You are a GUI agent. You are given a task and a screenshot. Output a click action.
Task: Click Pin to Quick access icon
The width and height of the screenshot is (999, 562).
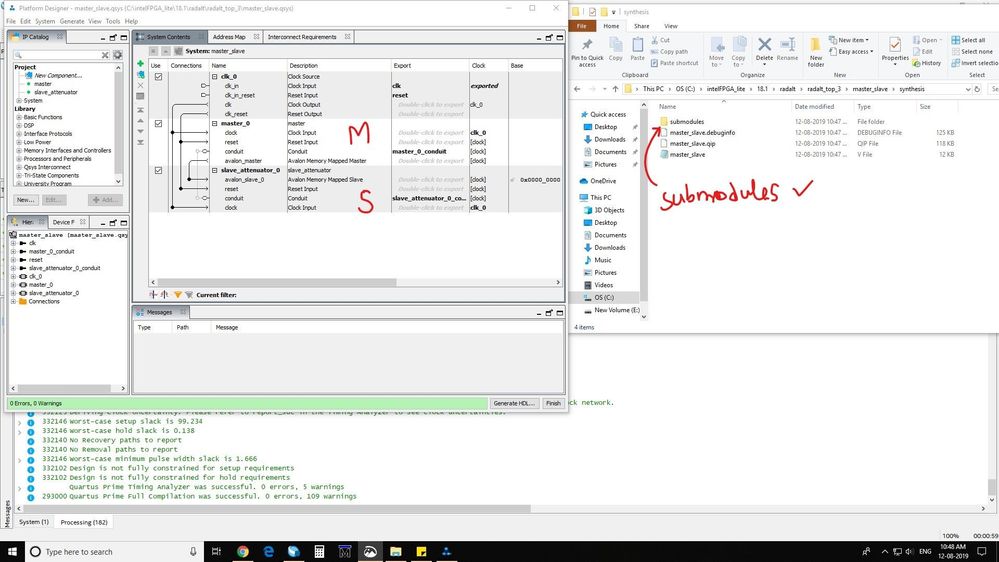(x=587, y=48)
